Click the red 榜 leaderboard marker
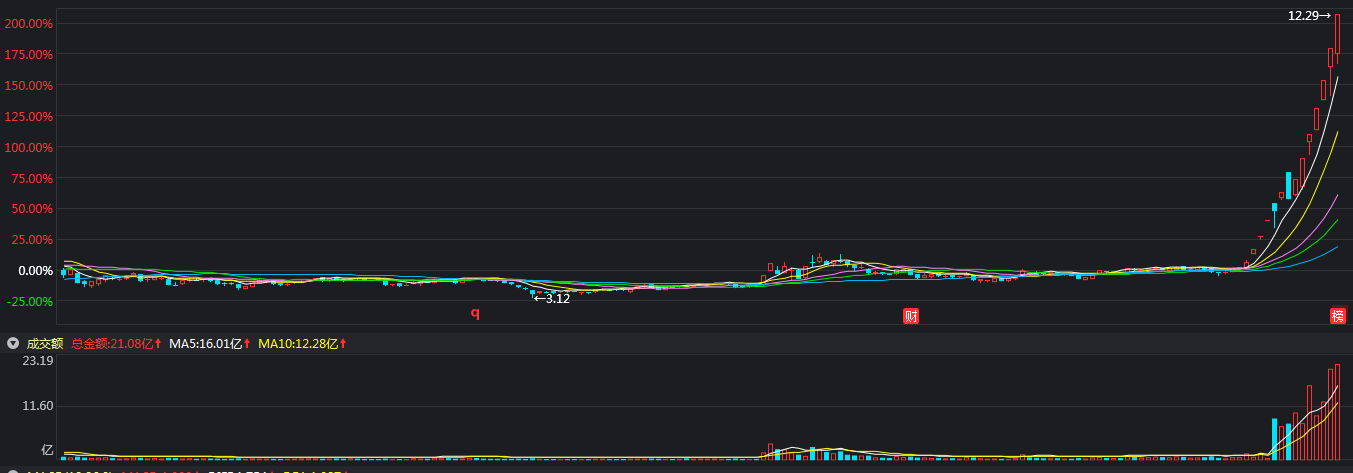Image resolution: width=1353 pixels, height=473 pixels. 1338,316
